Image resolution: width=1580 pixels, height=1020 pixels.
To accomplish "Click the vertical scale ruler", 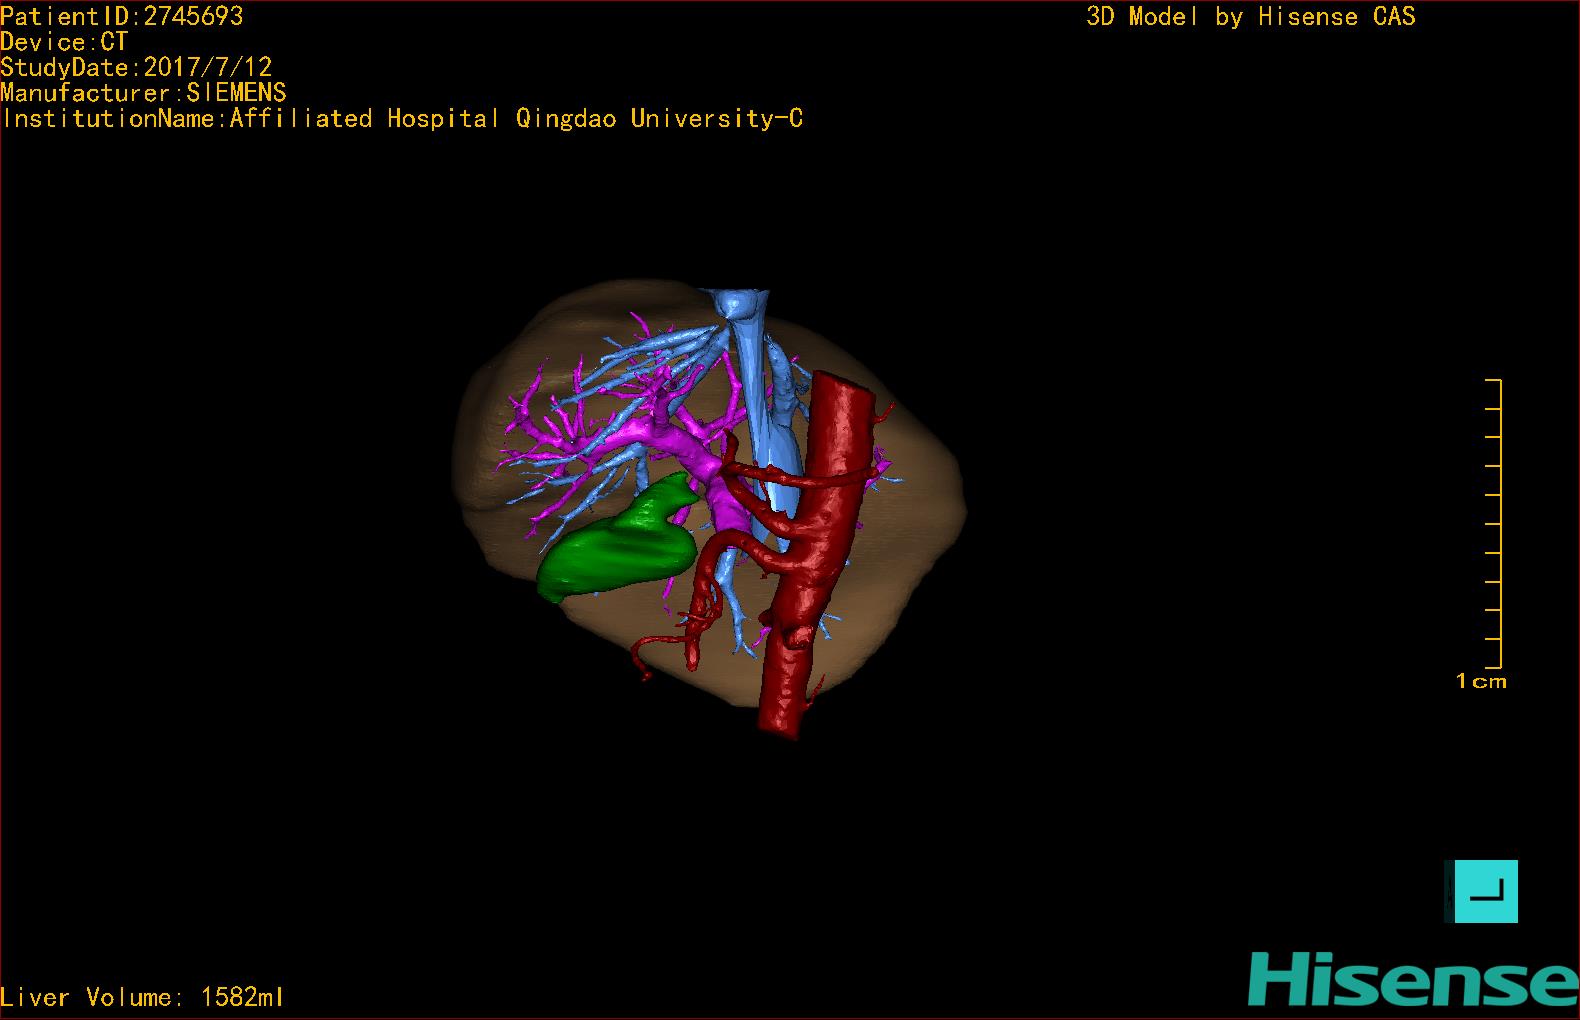I will [x=1494, y=523].
